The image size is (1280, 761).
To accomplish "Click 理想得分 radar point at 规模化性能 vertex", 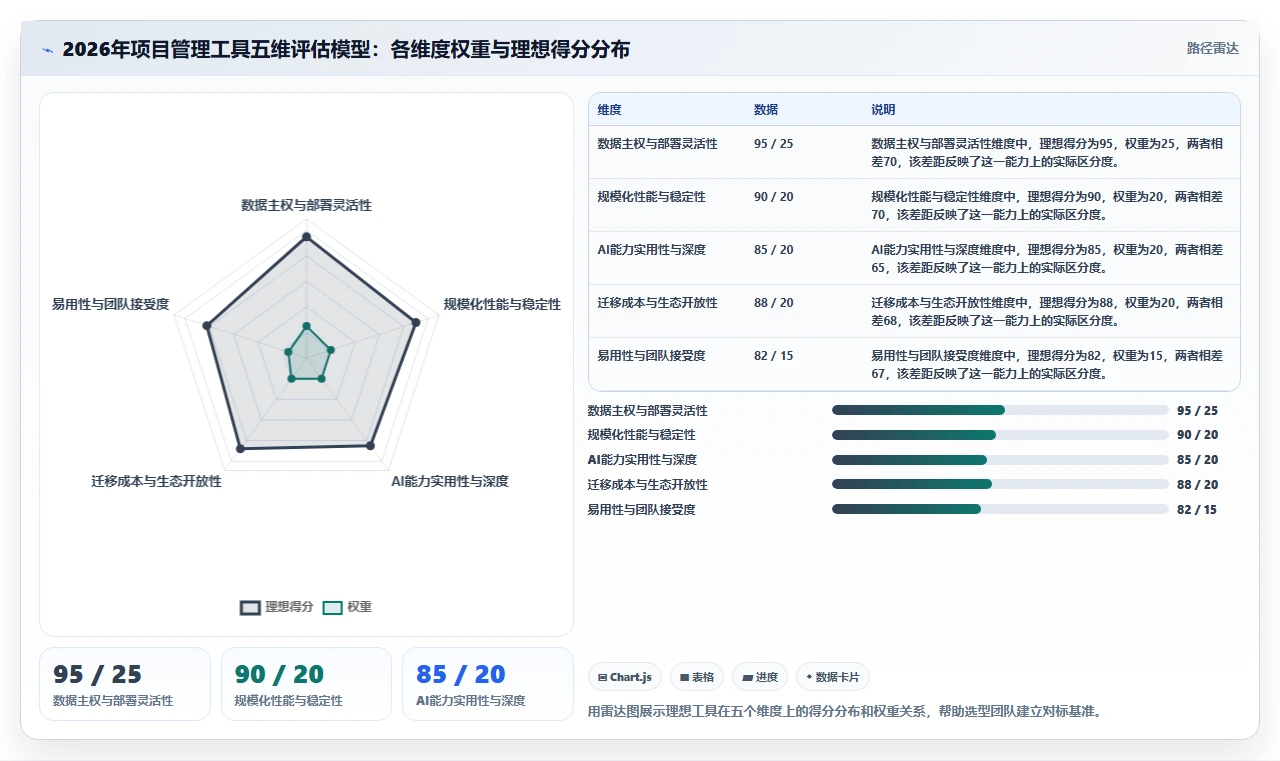I will point(416,321).
